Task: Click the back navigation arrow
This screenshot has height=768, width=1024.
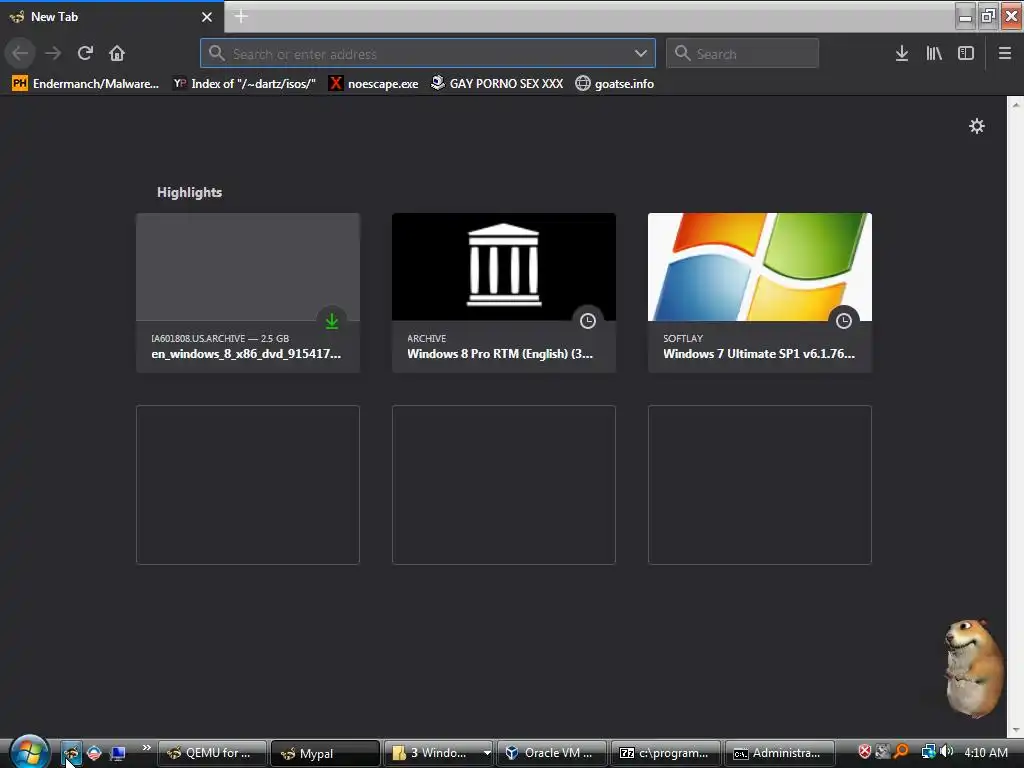Action: 20,53
